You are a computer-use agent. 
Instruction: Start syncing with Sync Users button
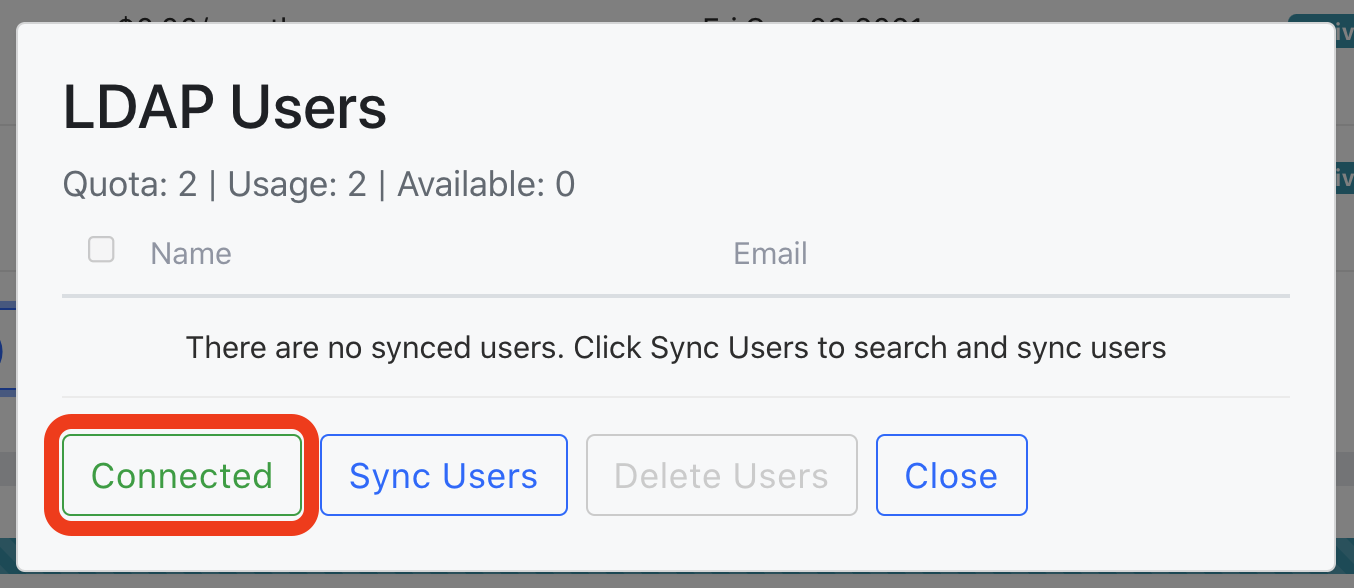[444, 475]
